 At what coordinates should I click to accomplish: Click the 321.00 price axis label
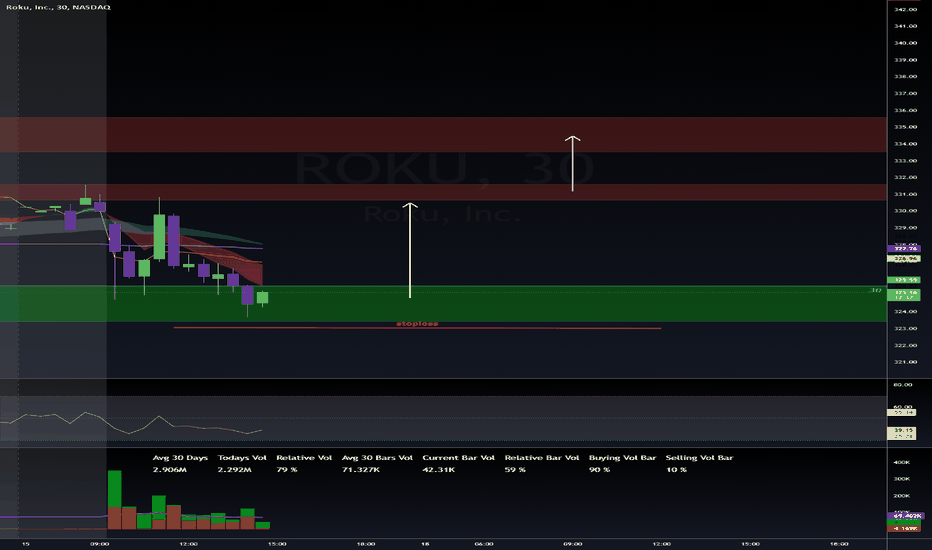click(x=905, y=362)
